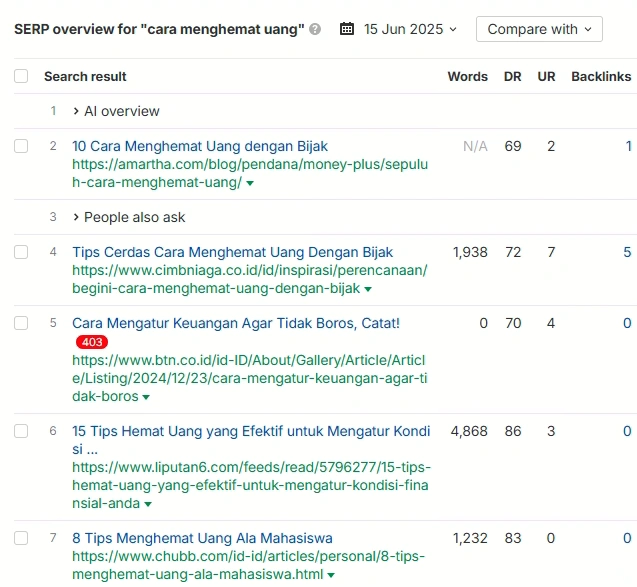
Task: Click the Search result column header
Action: pos(85,76)
